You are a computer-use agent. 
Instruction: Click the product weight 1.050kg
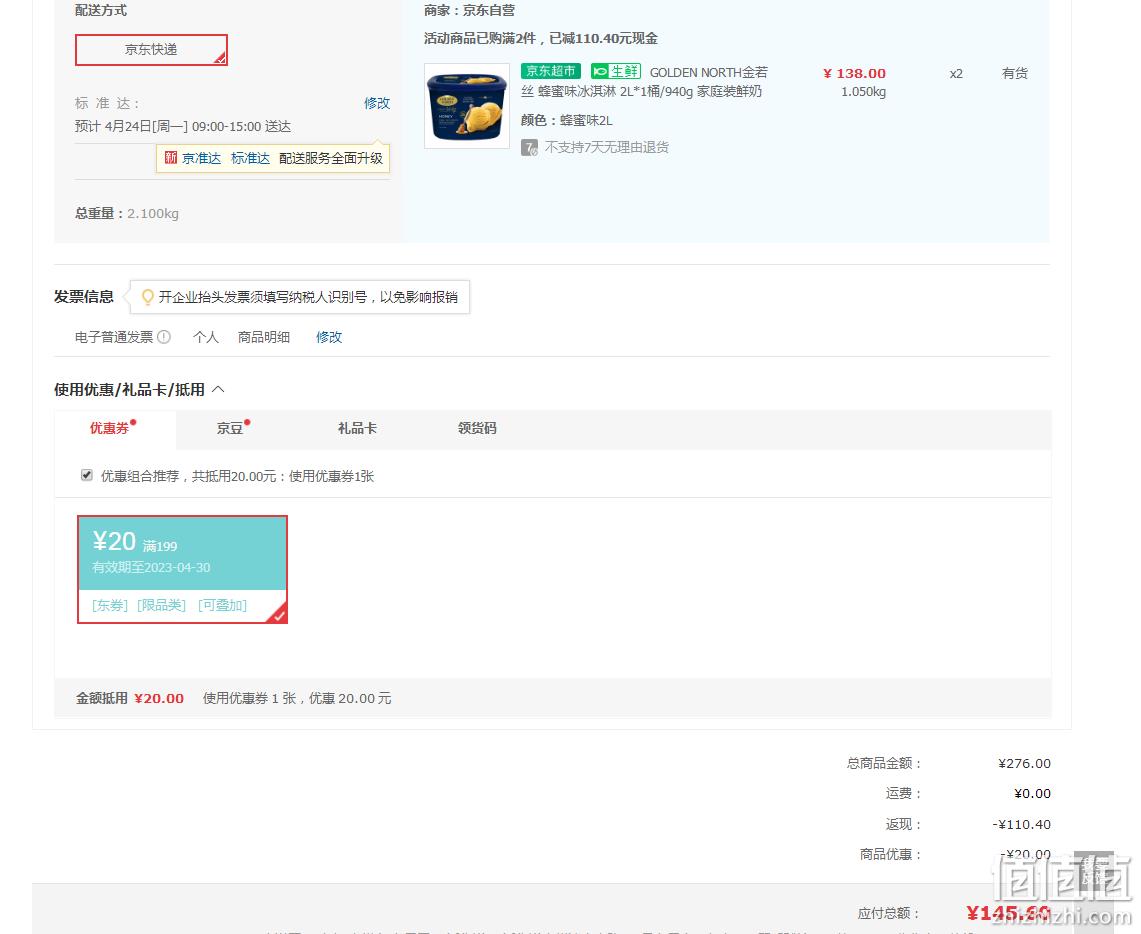coord(864,92)
